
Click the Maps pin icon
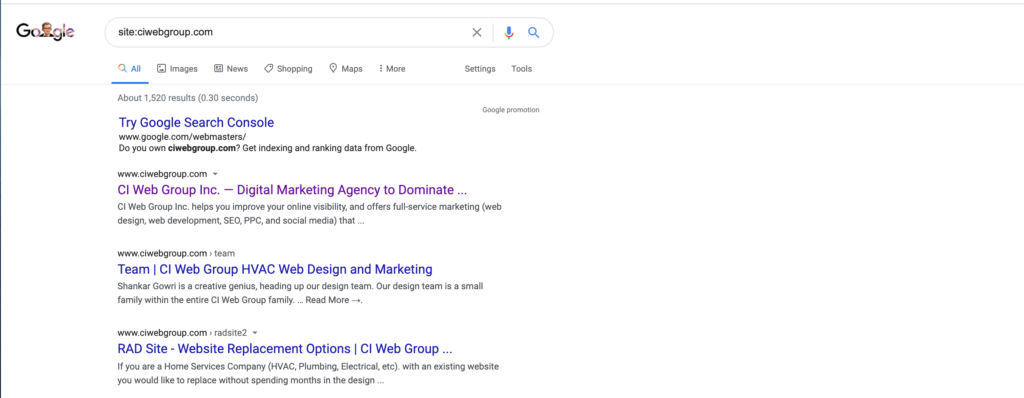pos(333,69)
